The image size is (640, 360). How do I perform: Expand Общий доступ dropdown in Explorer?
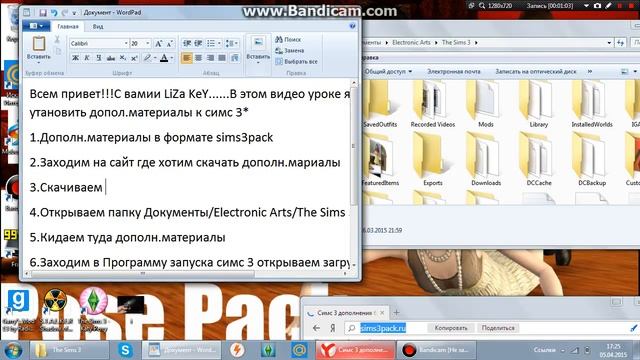[x=389, y=71]
